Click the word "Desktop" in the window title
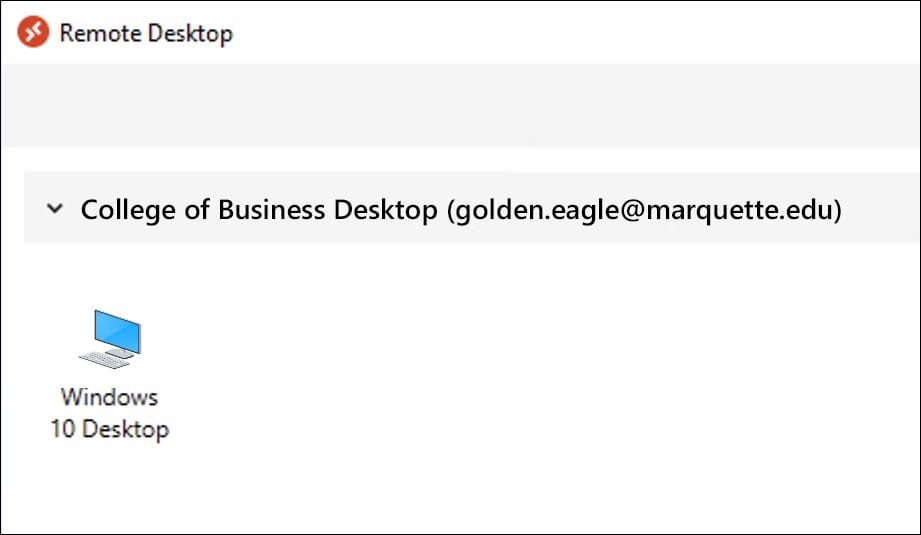The height and width of the screenshot is (535, 921). coord(190,33)
